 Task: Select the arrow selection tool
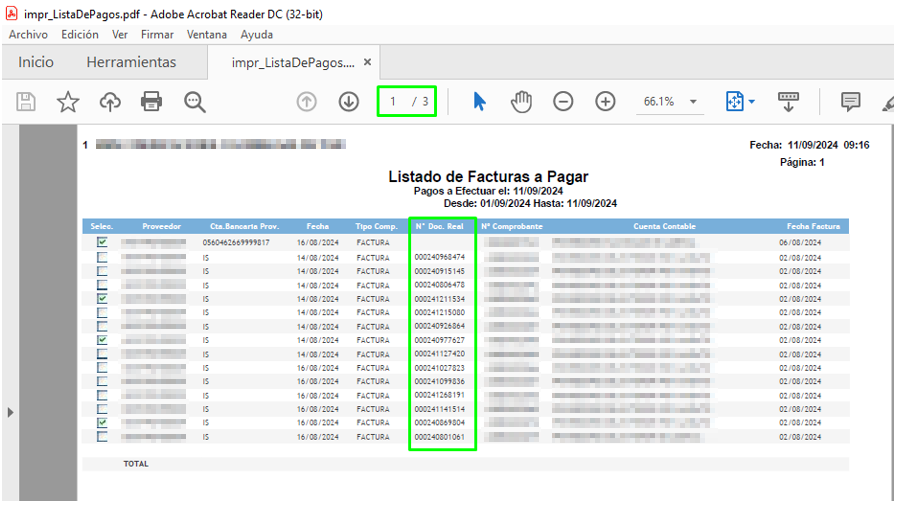[x=479, y=102]
